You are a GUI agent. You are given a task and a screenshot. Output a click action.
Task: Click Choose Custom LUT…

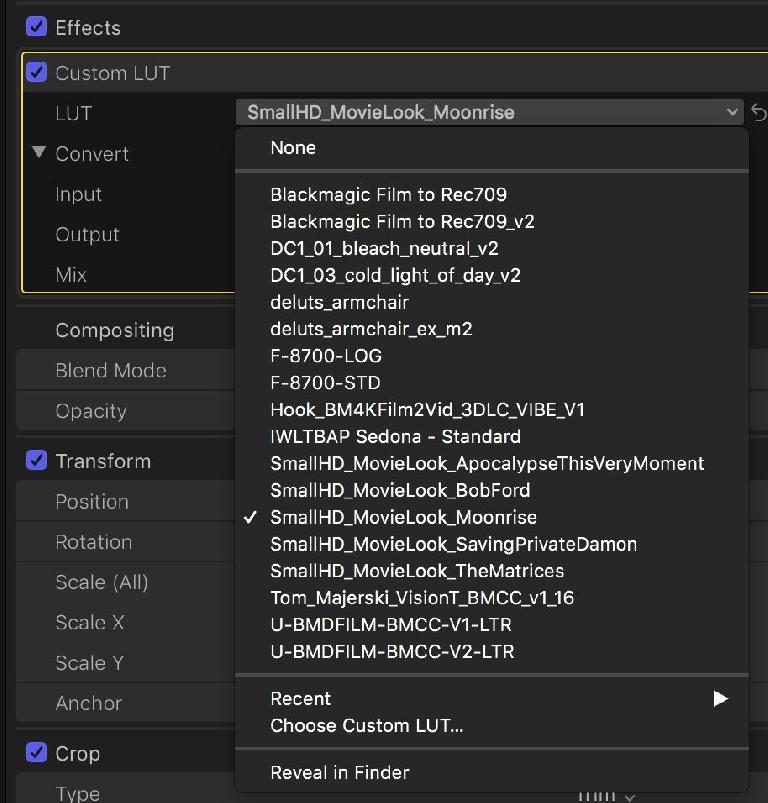coord(367,726)
